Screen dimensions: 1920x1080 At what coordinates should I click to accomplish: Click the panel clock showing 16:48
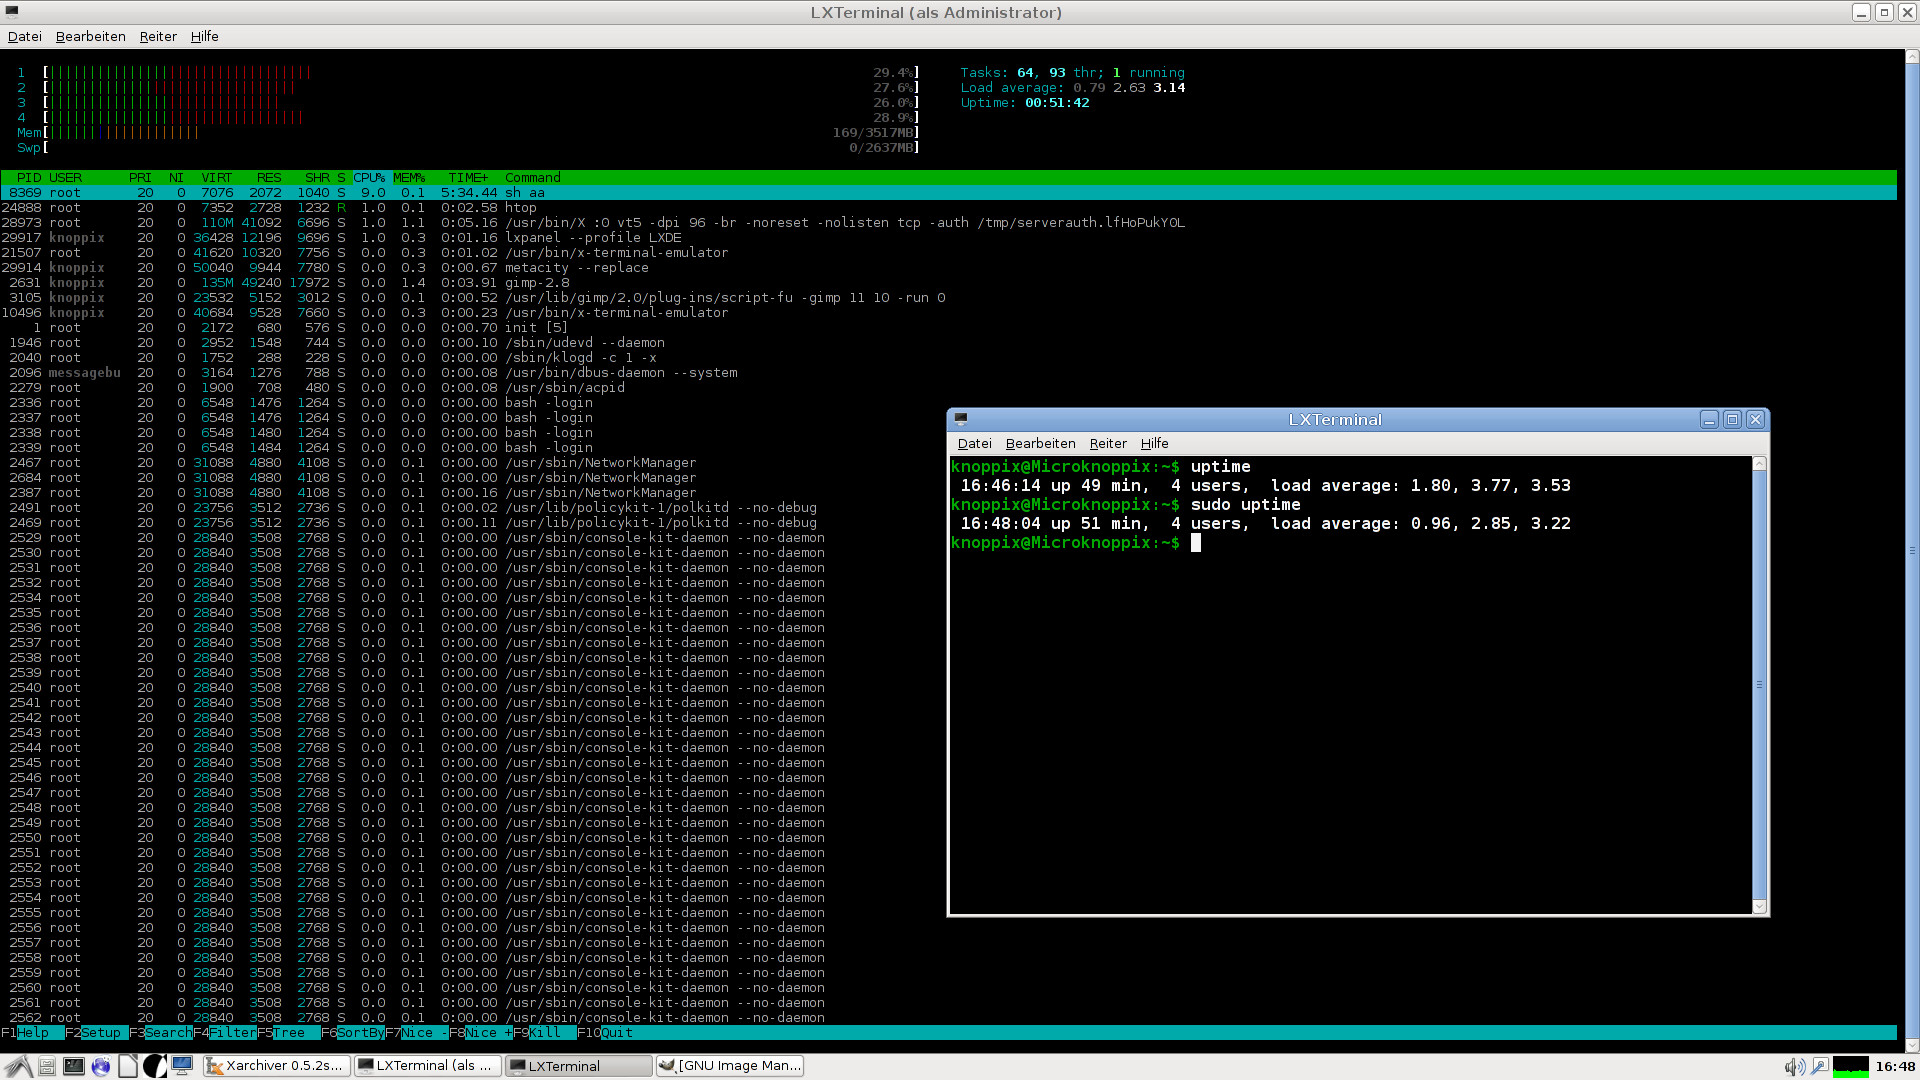point(1895,1066)
